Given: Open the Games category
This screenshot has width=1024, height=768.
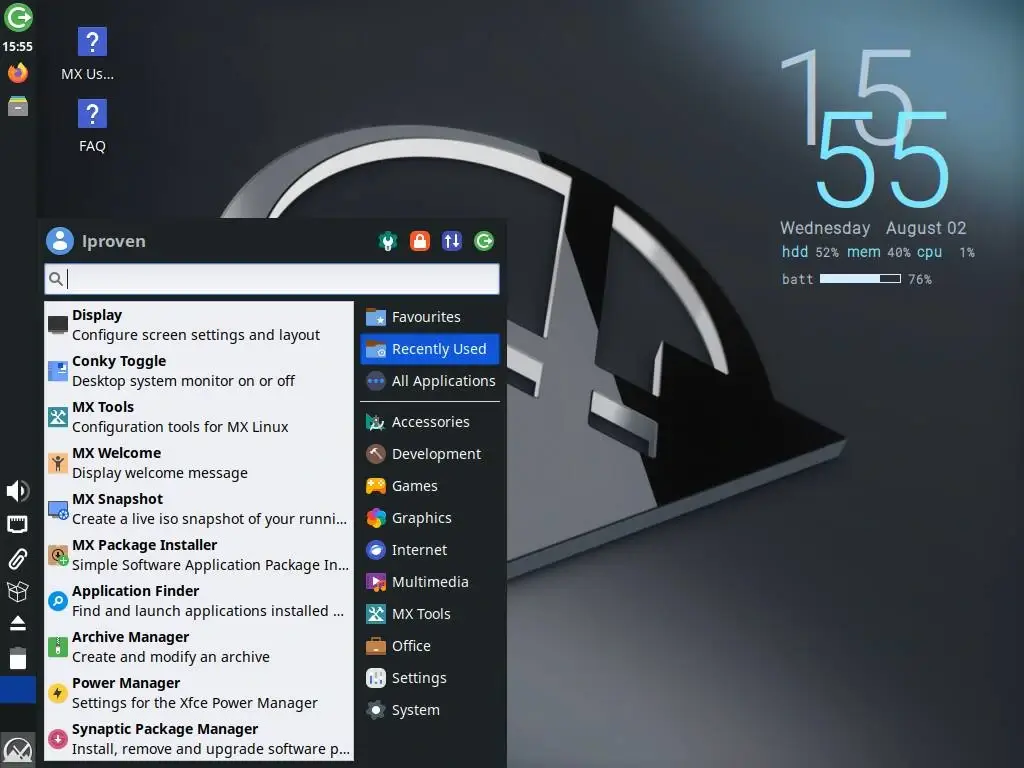Looking at the screenshot, I should pyautogui.click(x=430, y=486).
